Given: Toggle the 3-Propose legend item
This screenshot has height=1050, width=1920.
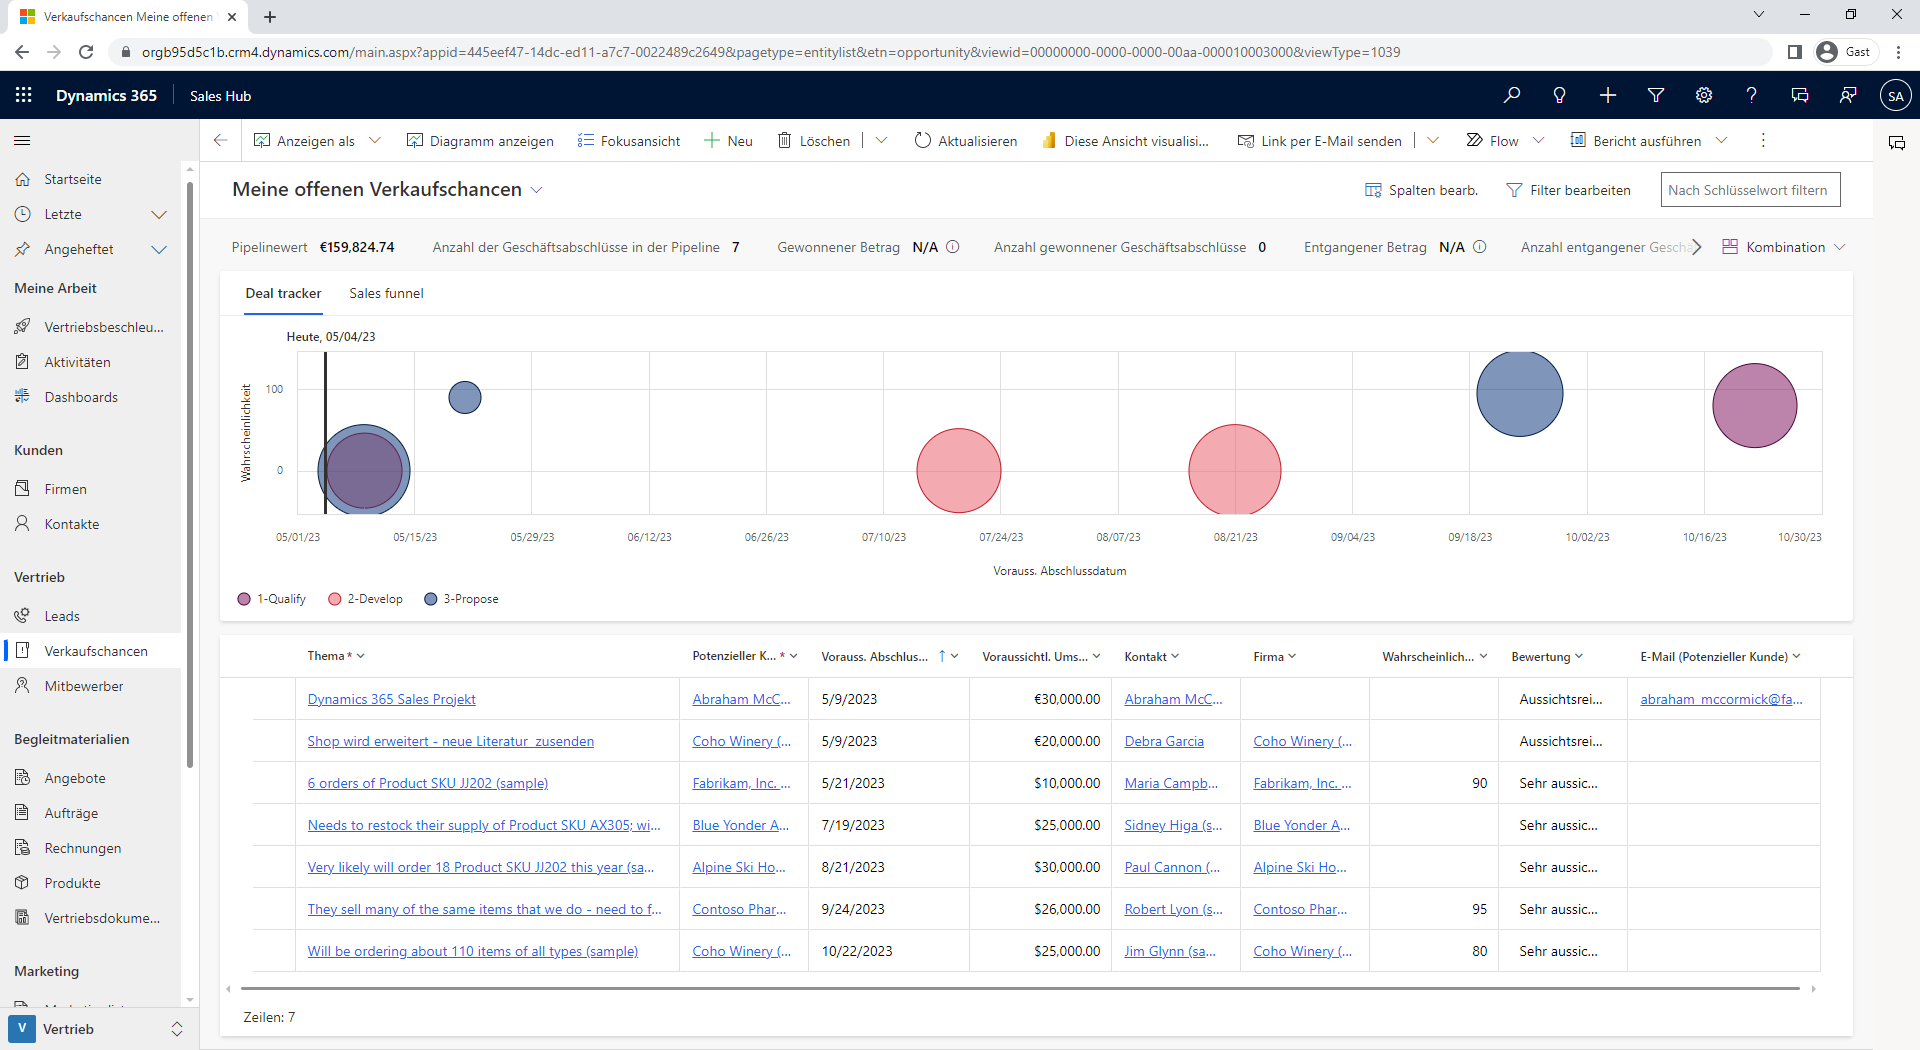Looking at the screenshot, I should 461,599.
